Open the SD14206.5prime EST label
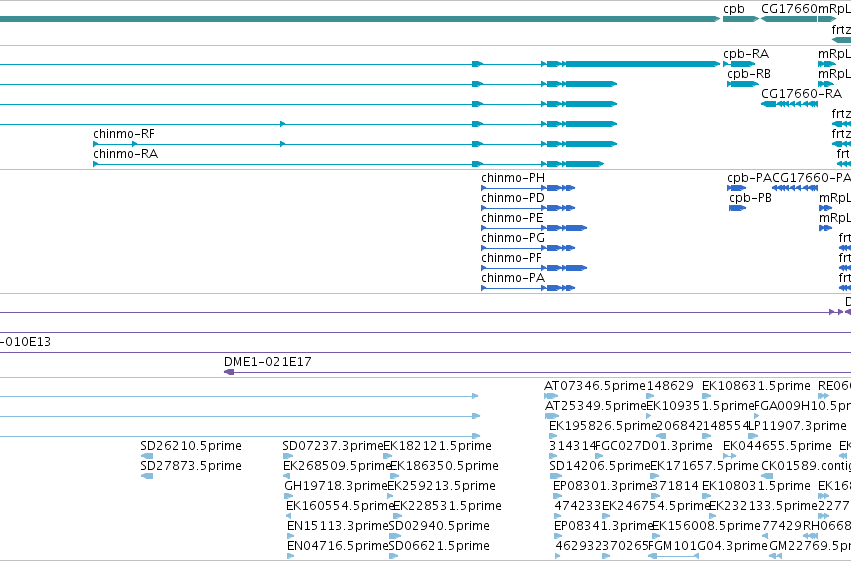 pos(600,466)
